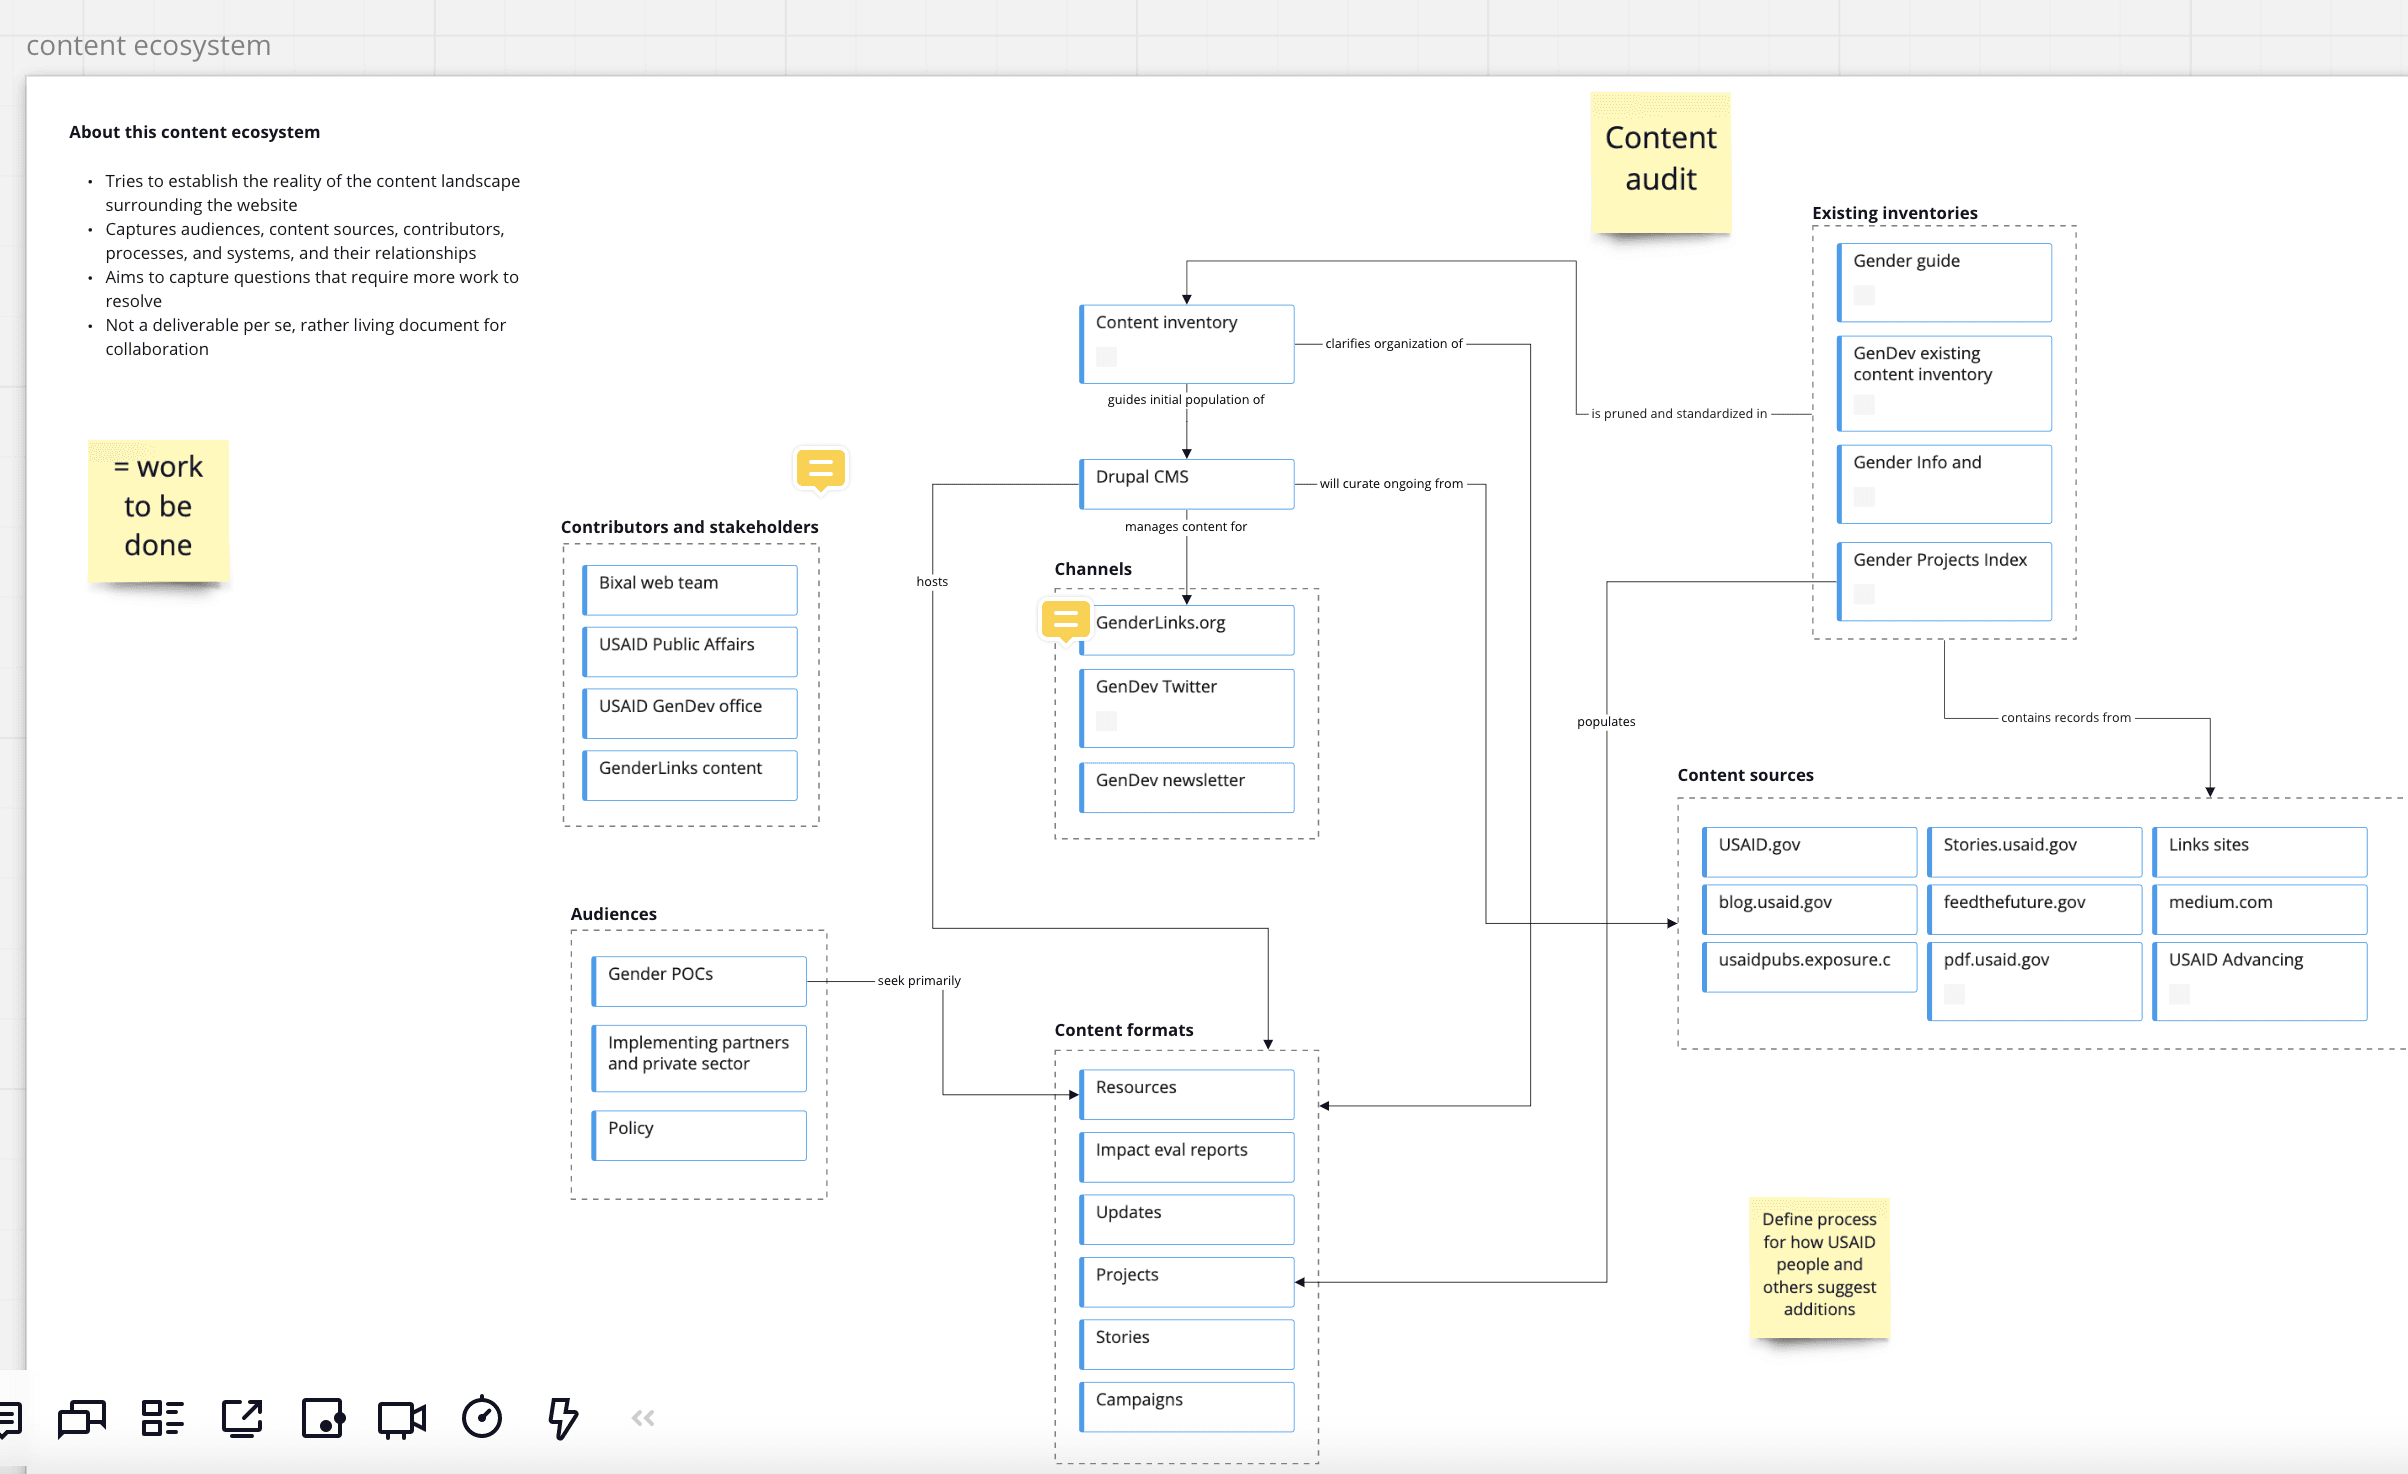Select the 'GenDev existing content inventory' card
The image size is (2408, 1474).
[1945, 384]
